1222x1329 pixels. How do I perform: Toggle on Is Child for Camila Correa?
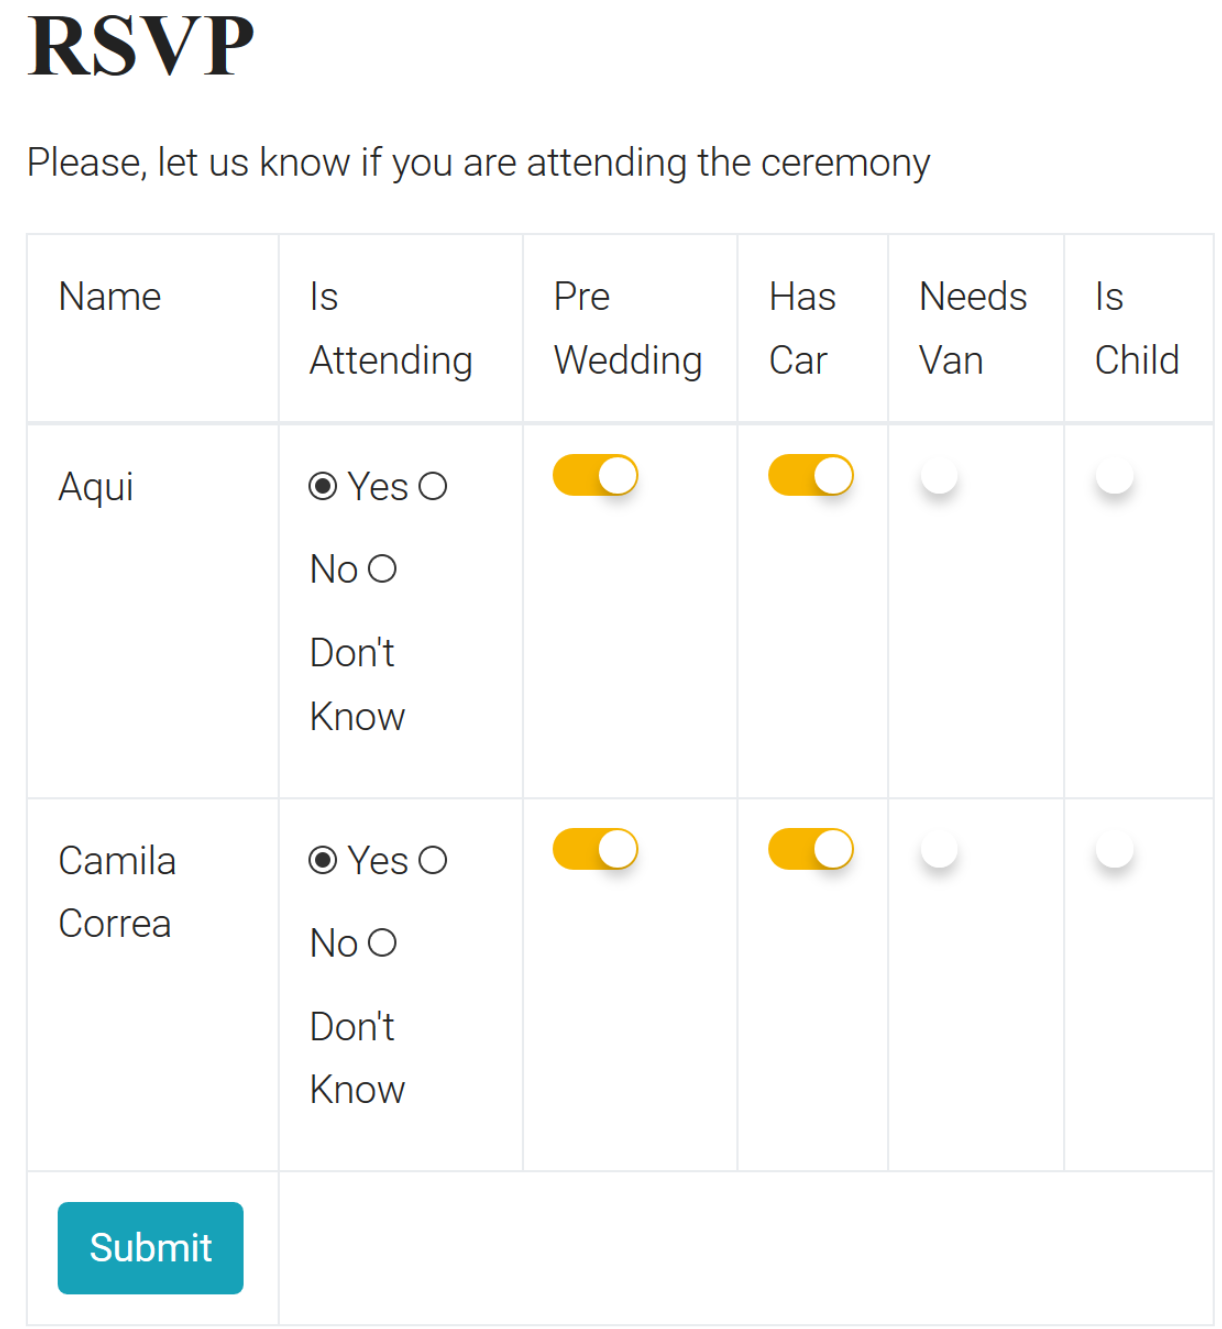[1114, 849]
